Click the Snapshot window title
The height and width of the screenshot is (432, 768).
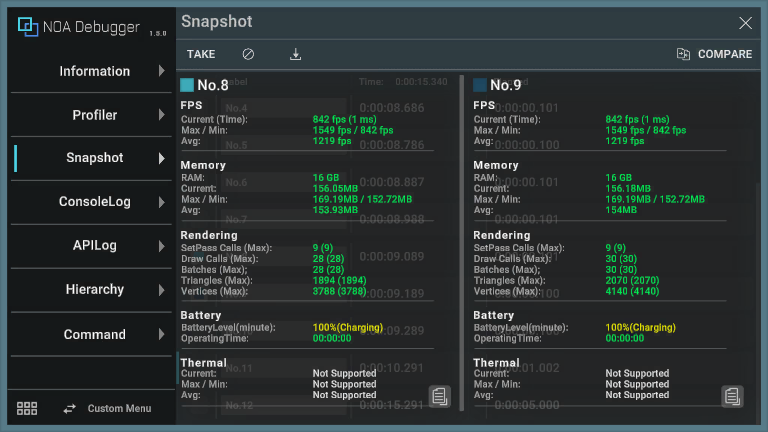point(217,22)
